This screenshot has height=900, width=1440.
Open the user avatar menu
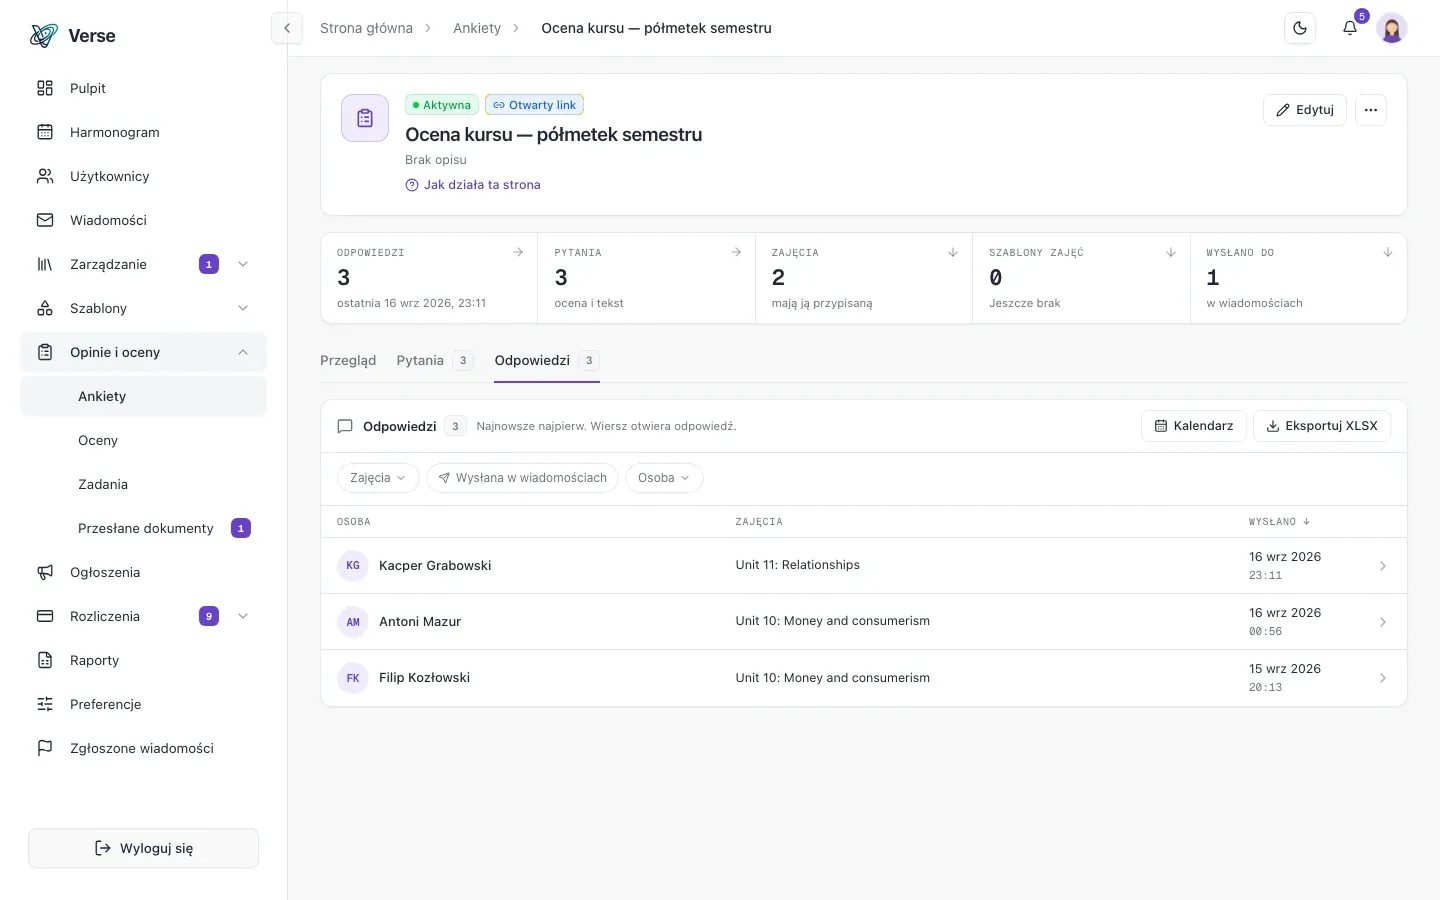click(x=1392, y=28)
